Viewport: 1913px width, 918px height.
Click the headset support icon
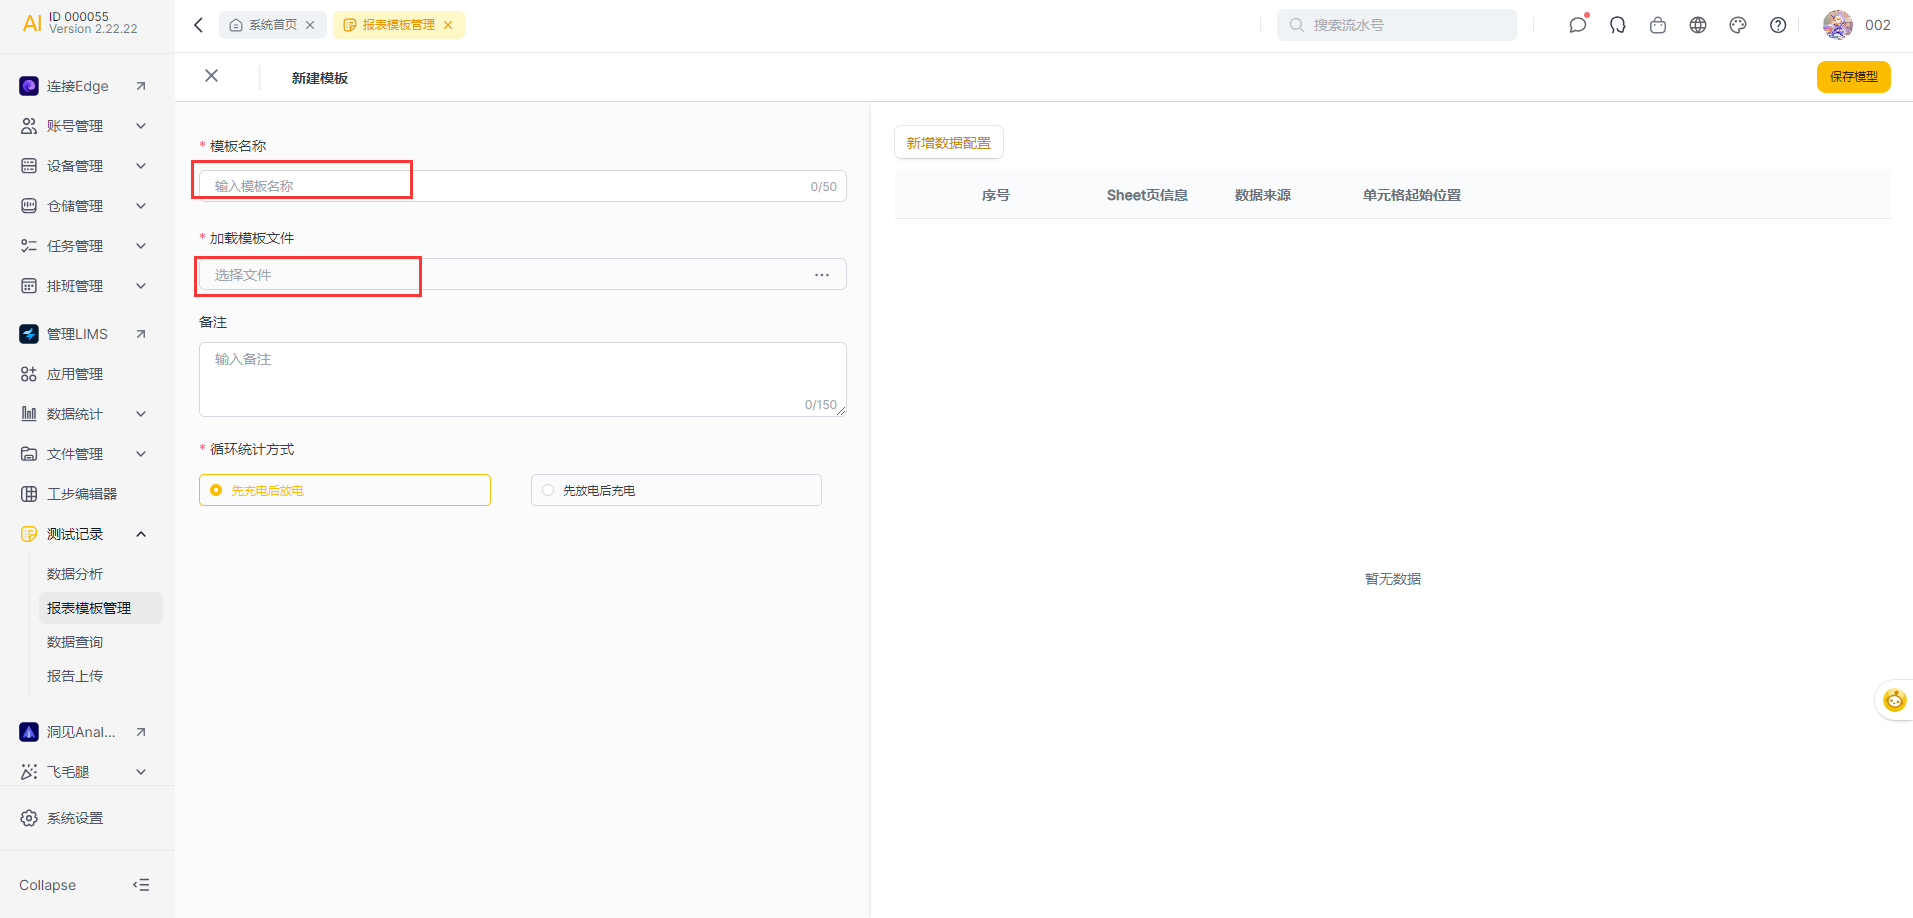tap(1618, 25)
